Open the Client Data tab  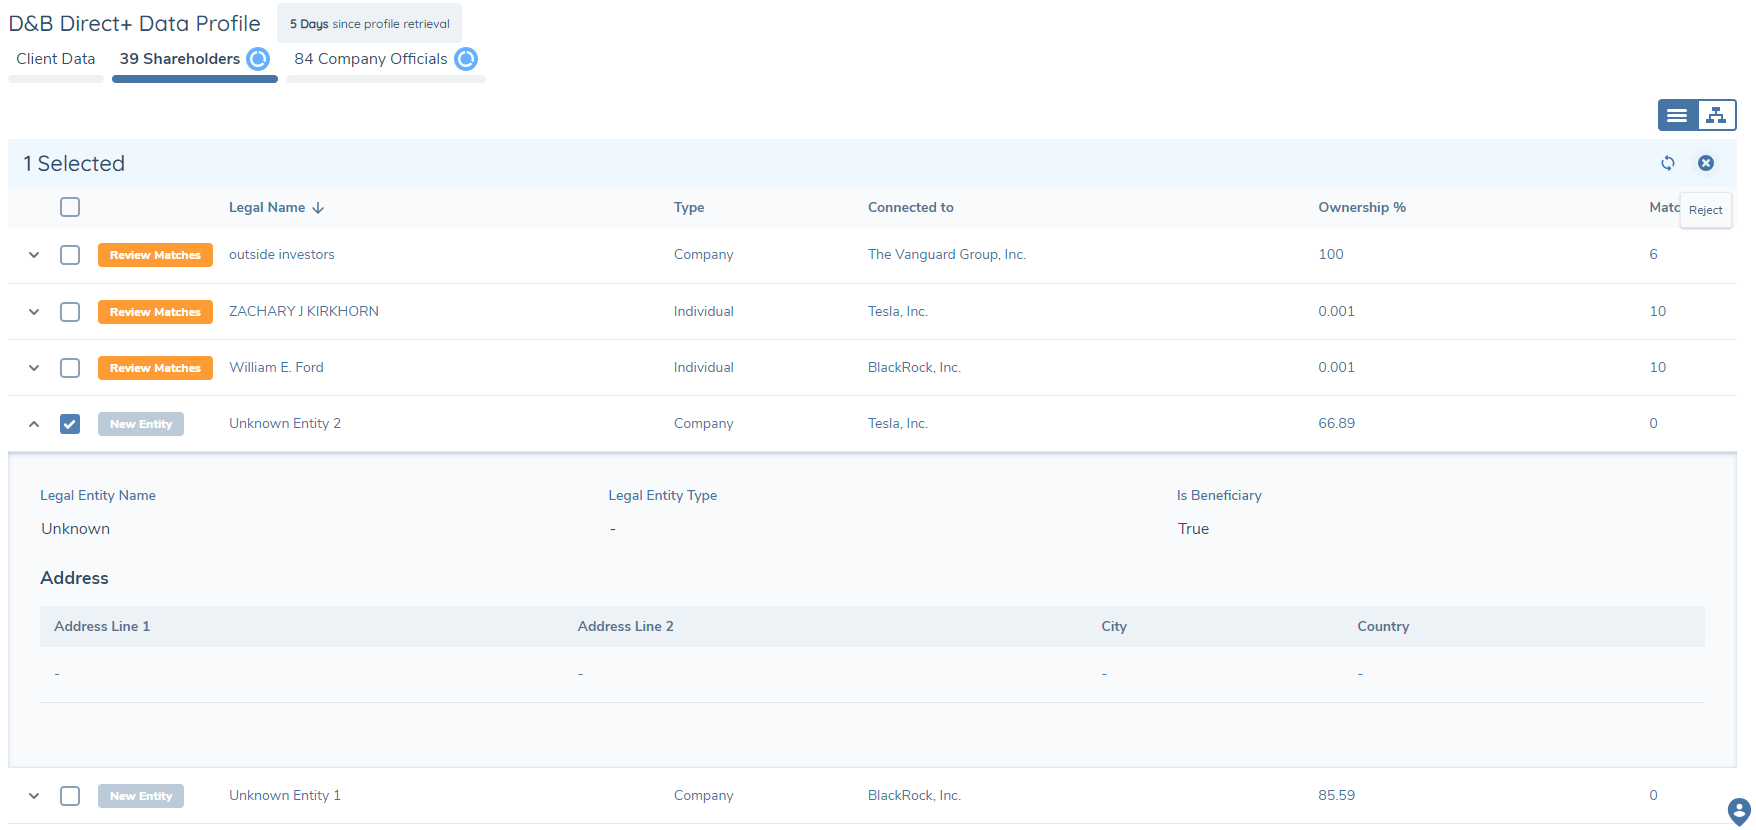point(56,59)
